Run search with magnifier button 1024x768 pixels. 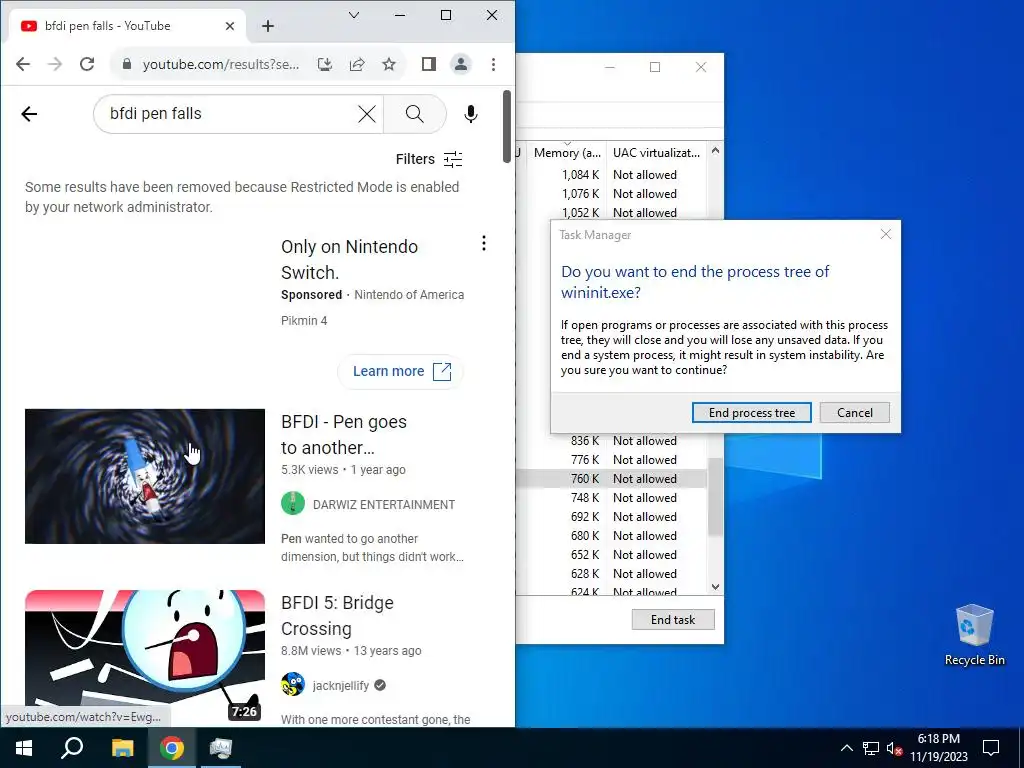(414, 114)
